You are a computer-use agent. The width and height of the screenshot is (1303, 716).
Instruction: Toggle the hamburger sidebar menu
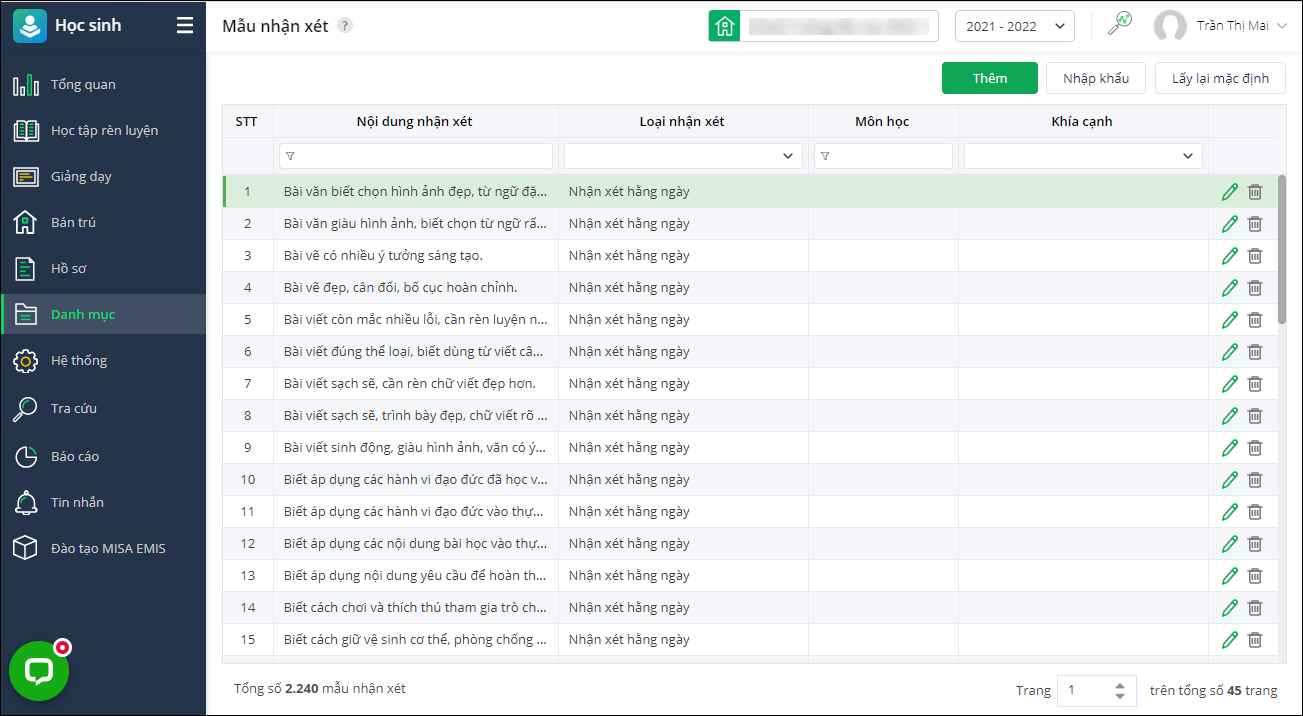[185, 26]
